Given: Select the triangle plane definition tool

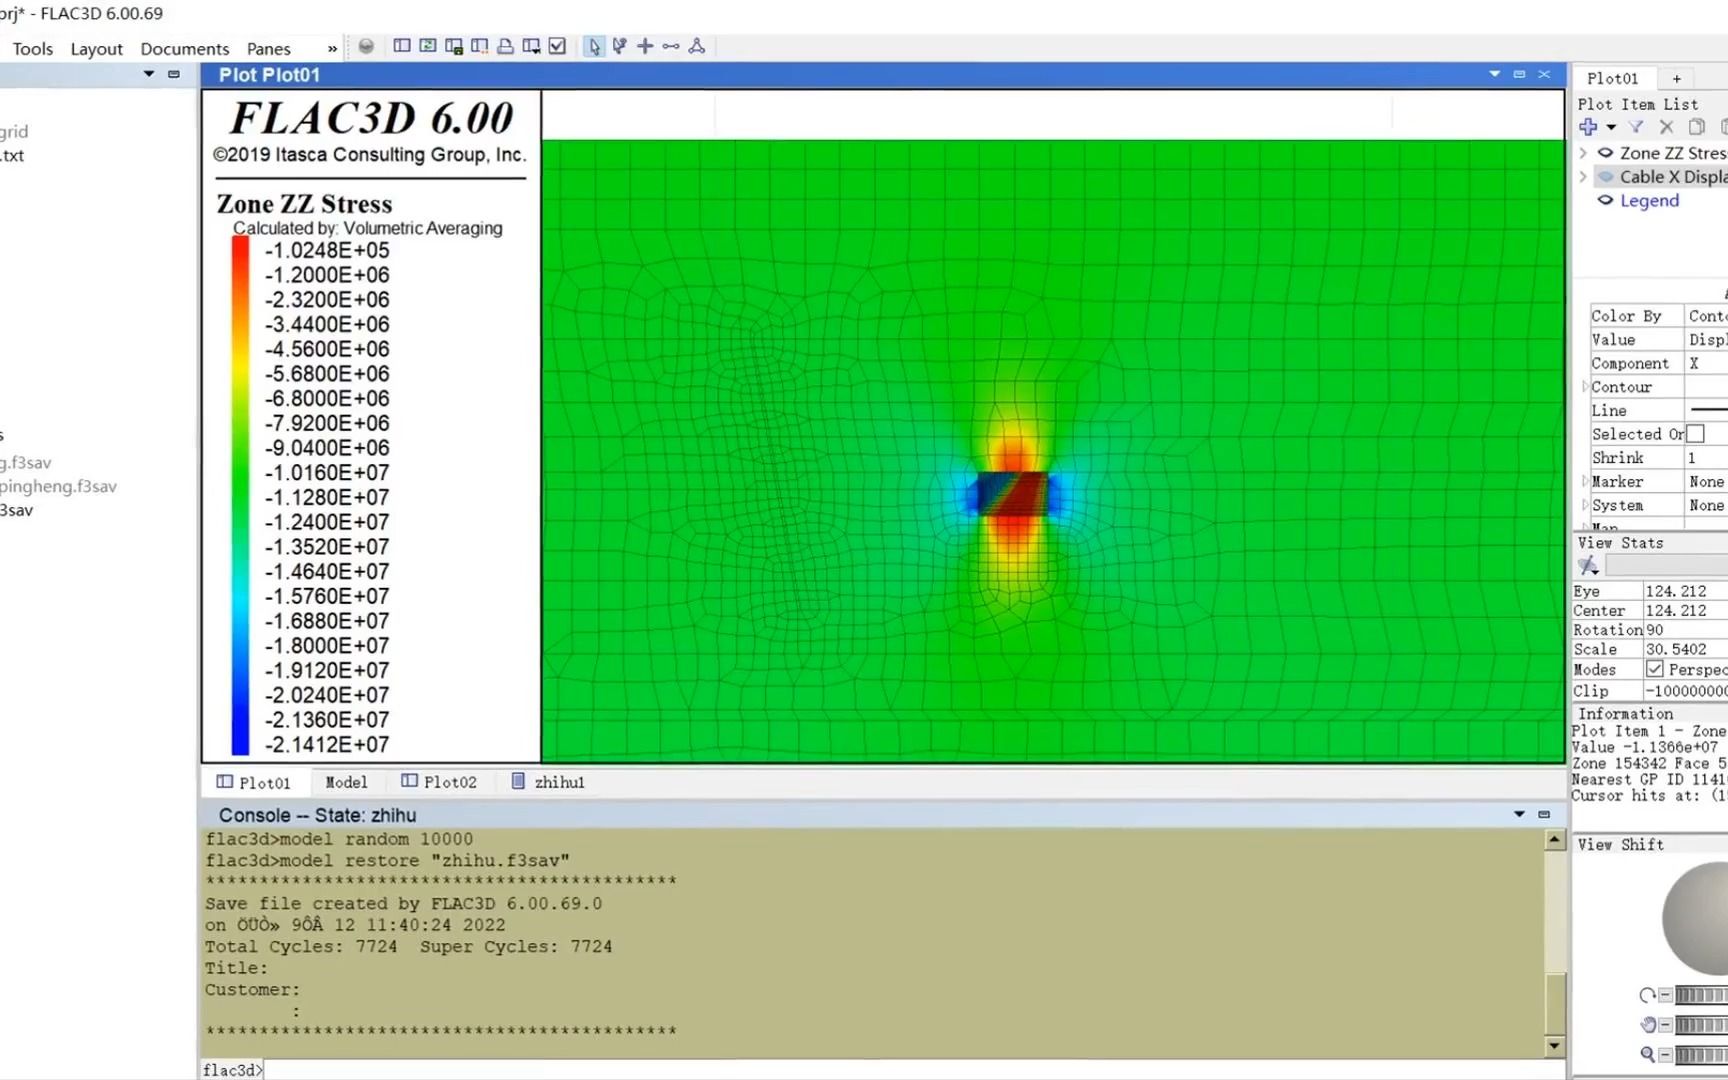Looking at the screenshot, I should 697,46.
